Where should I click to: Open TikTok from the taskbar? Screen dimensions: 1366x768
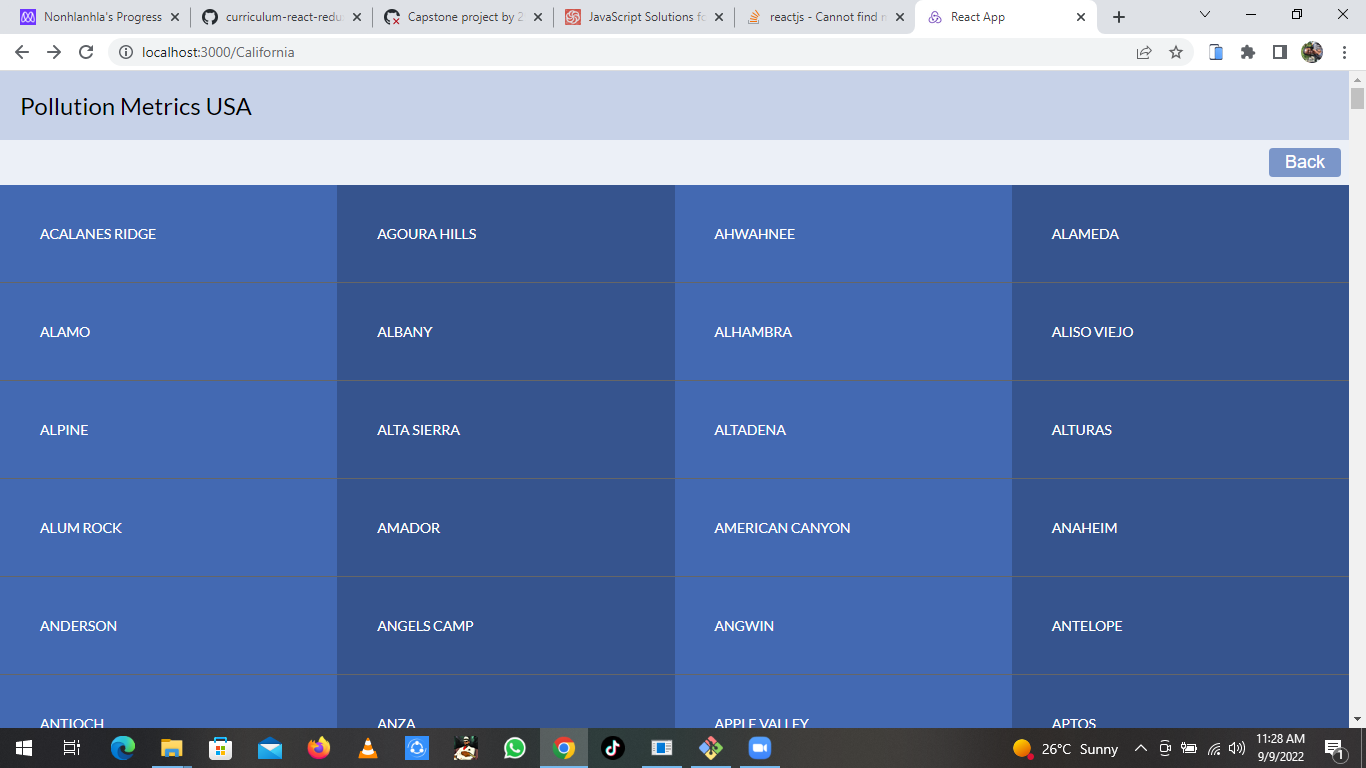[x=612, y=748]
